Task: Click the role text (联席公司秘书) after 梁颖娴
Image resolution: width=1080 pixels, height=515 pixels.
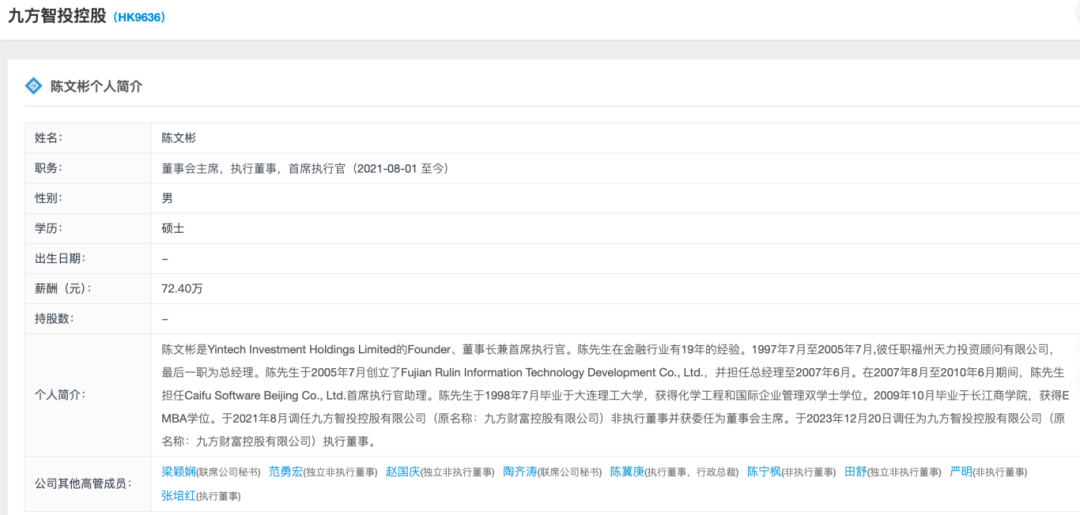Action: coord(229,472)
